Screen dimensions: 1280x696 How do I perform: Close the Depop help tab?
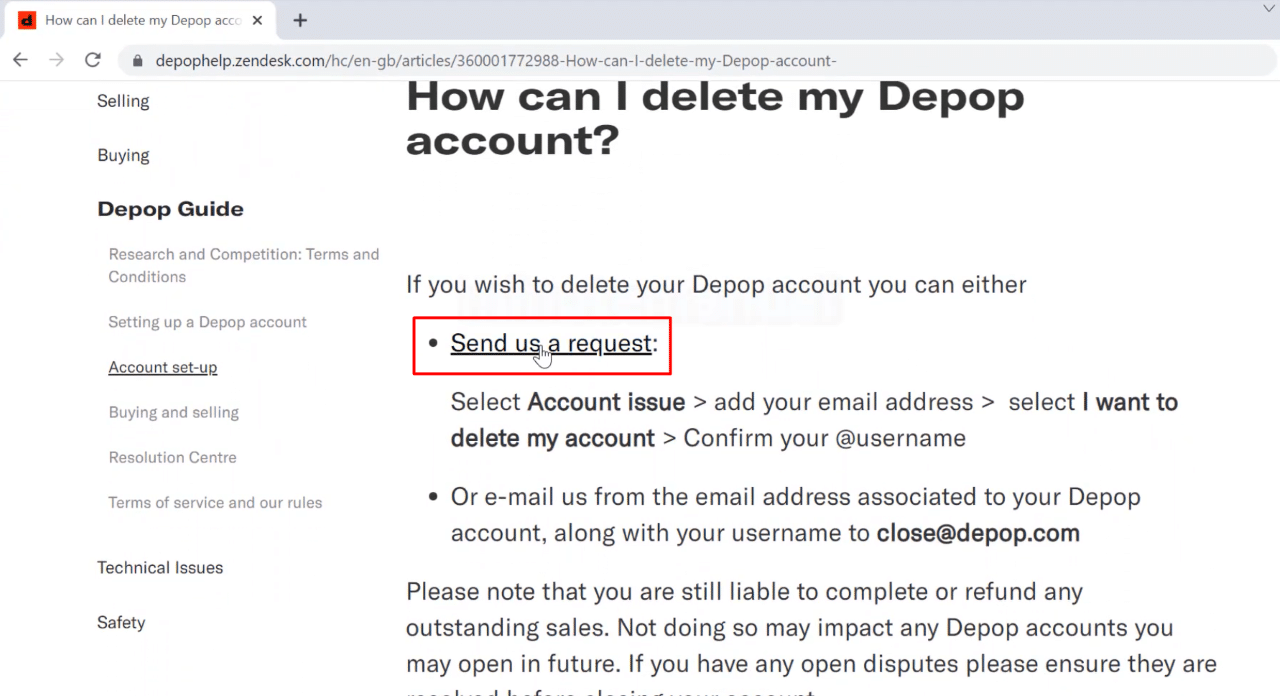pyautogui.click(x=258, y=20)
